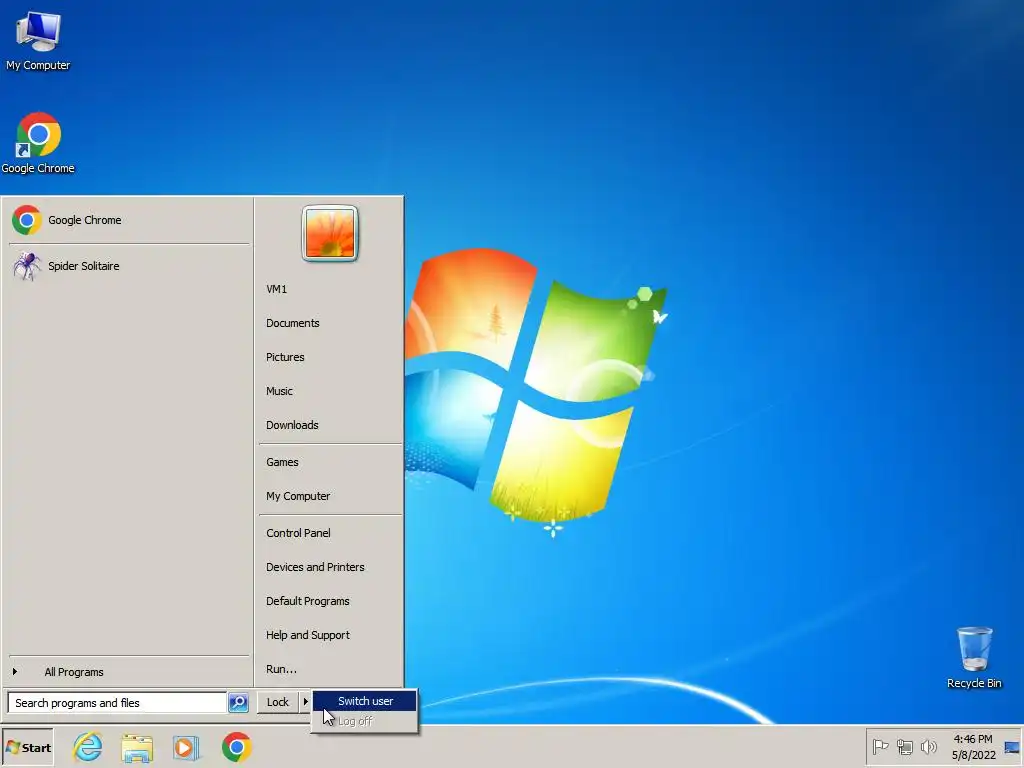Click the network tray icon
1024x768 pixels.
point(904,746)
